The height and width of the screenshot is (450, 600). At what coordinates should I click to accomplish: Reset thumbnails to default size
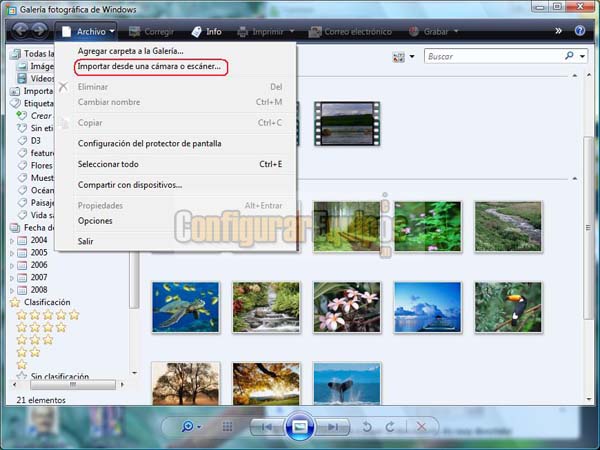[227, 426]
